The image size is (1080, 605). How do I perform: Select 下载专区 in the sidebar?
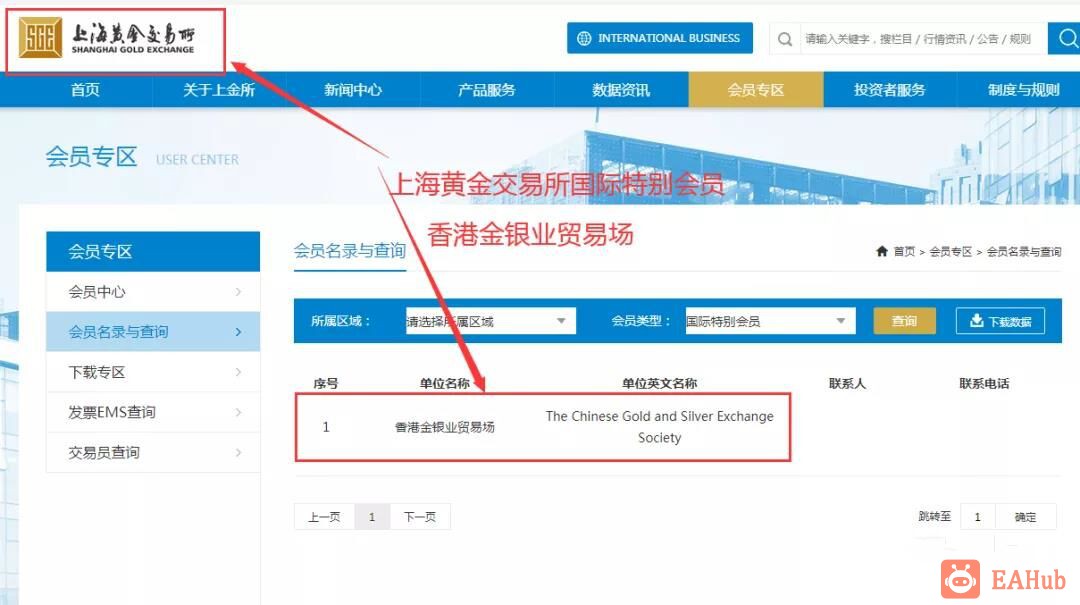click(x=153, y=372)
